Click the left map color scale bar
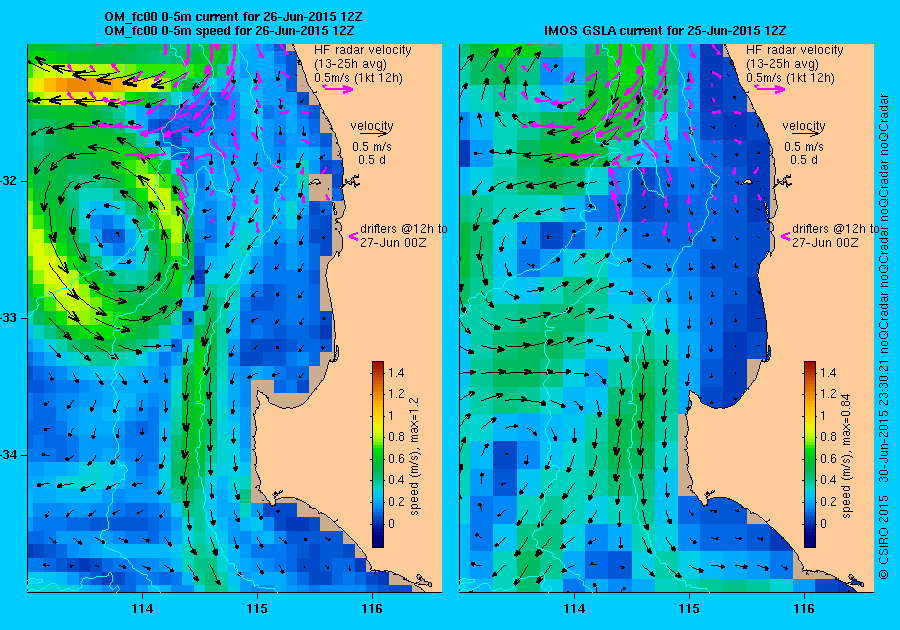Image resolution: width=900 pixels, height=630 pixels. [x=378, y=454]
